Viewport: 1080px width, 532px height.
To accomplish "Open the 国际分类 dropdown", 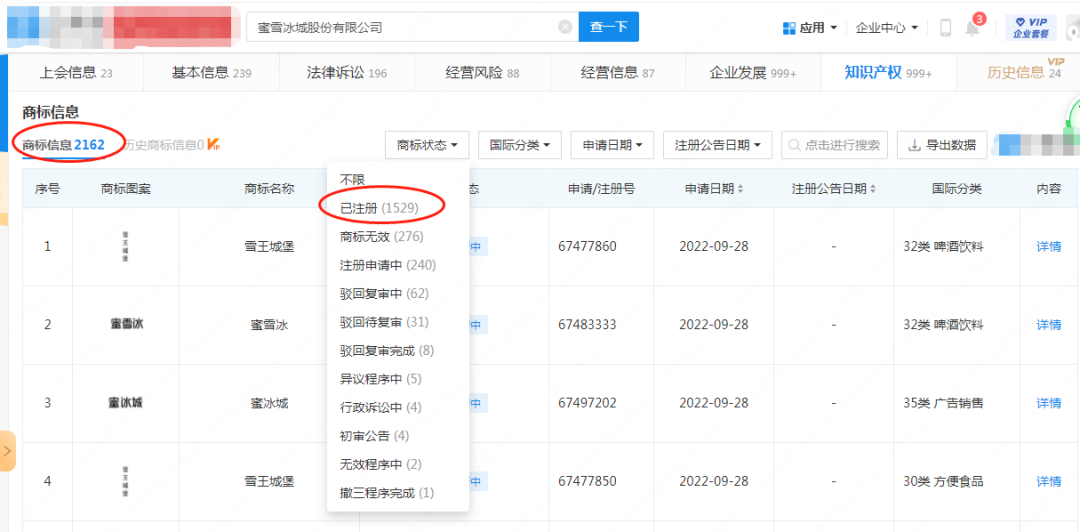I will (520, 145).
